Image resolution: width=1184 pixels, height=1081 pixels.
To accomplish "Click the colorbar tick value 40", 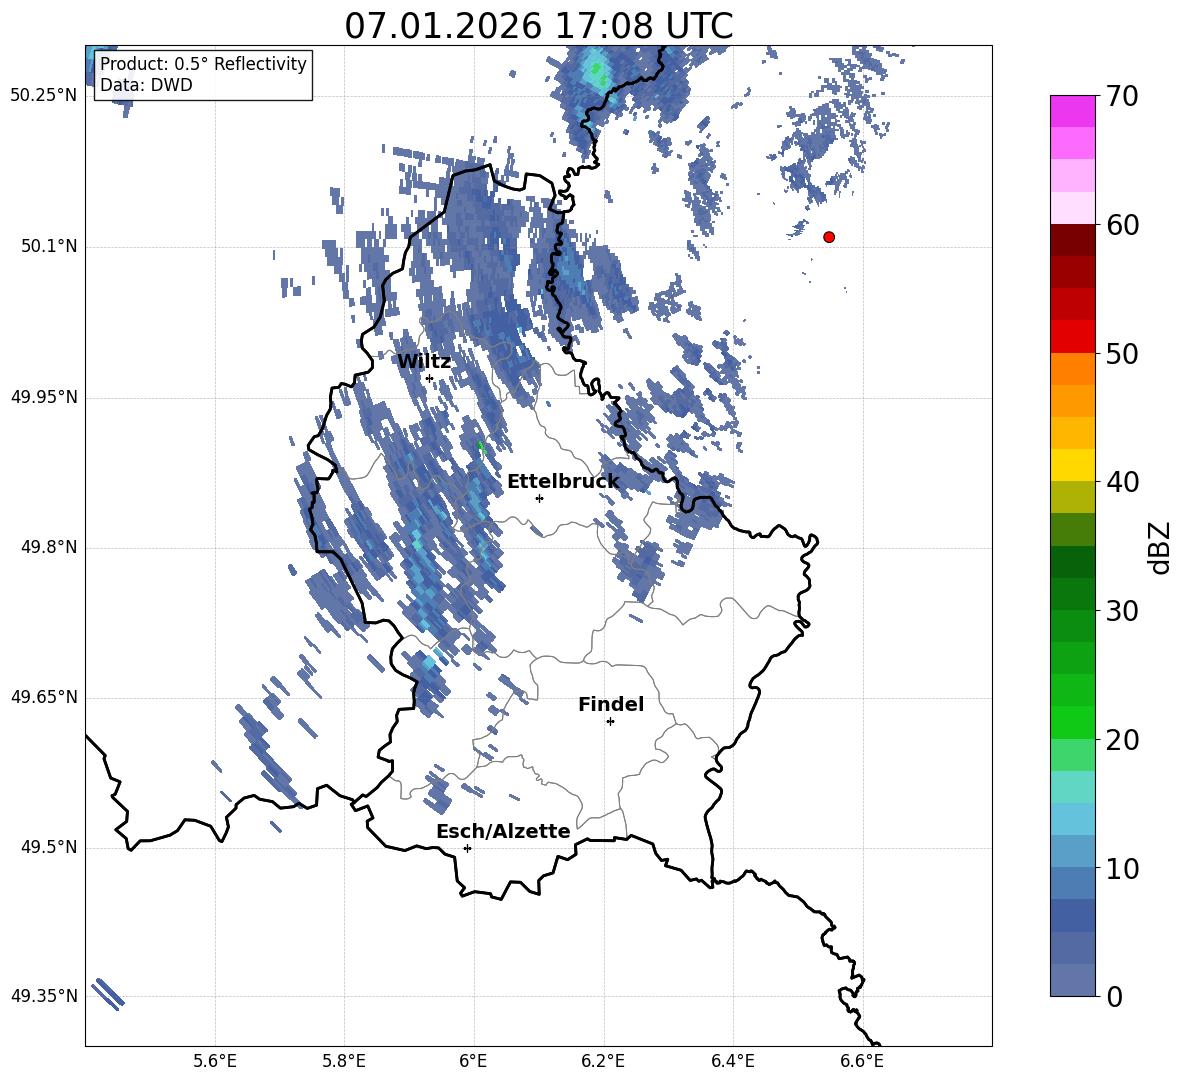I will pyautogui.click(x=1122, y=482).
